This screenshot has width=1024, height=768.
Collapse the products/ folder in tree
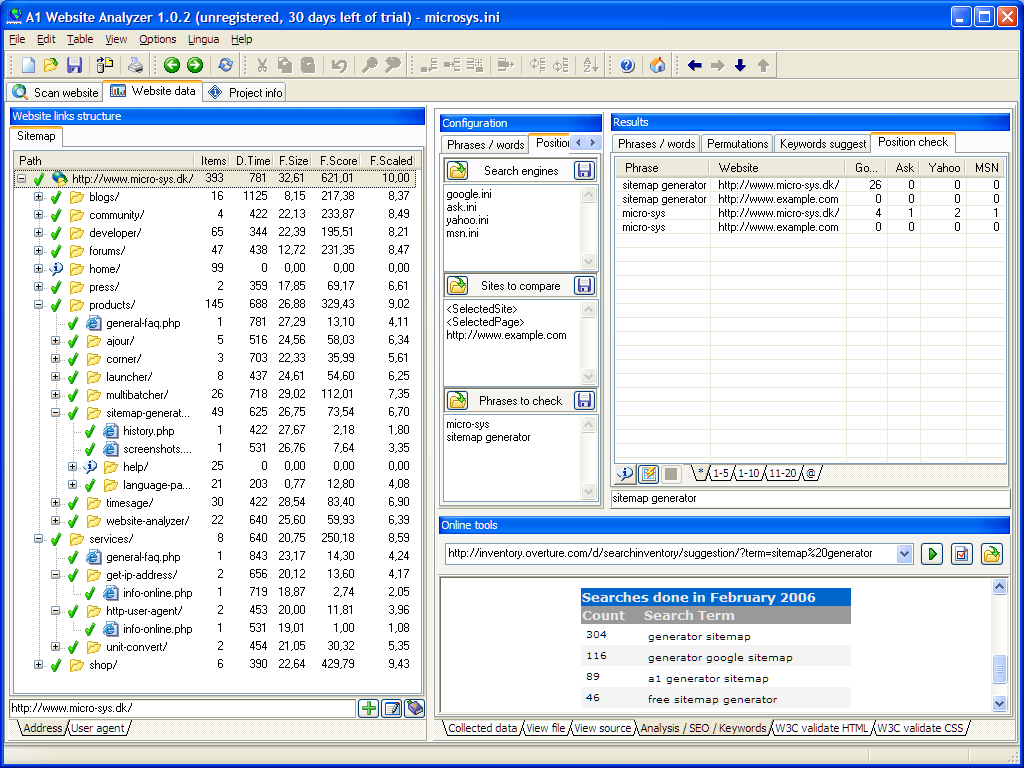point(39,304)
